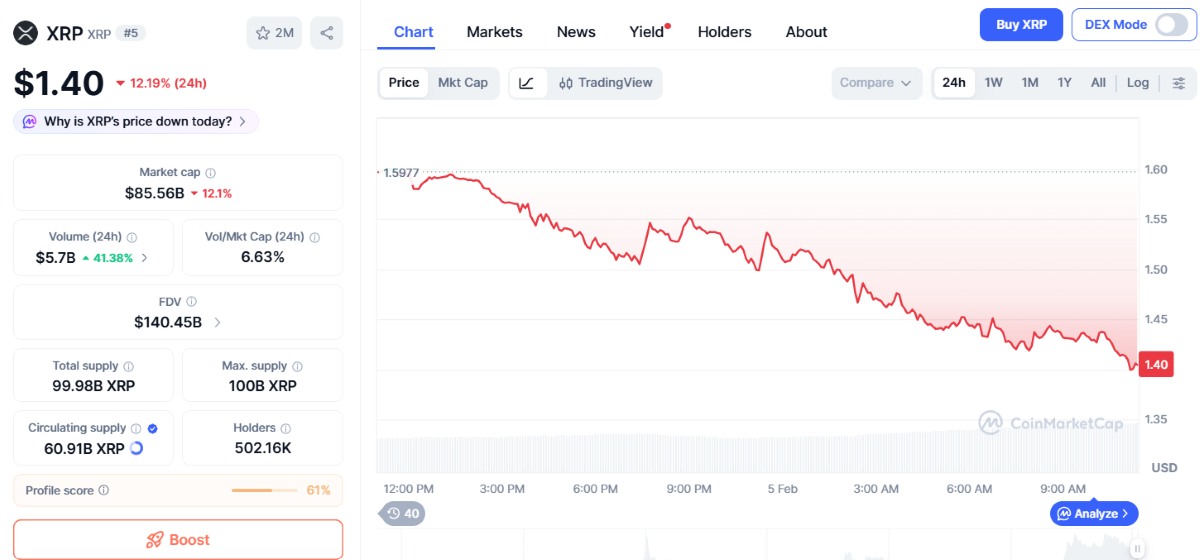1200x560 pixels.
Task: Click the 100B XRP max supply value
Action: tap(262, 386)
